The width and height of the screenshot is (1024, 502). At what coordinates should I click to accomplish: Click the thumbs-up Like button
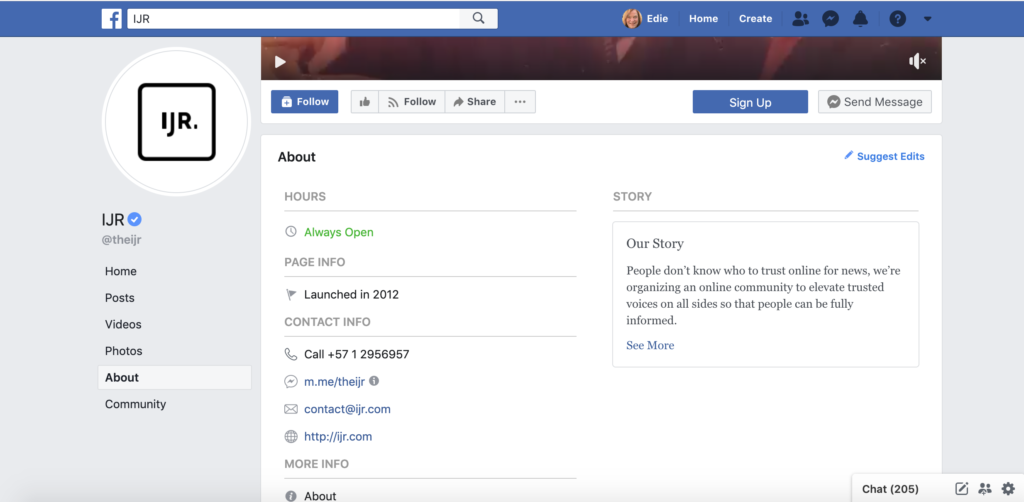(x=364, y=102)
